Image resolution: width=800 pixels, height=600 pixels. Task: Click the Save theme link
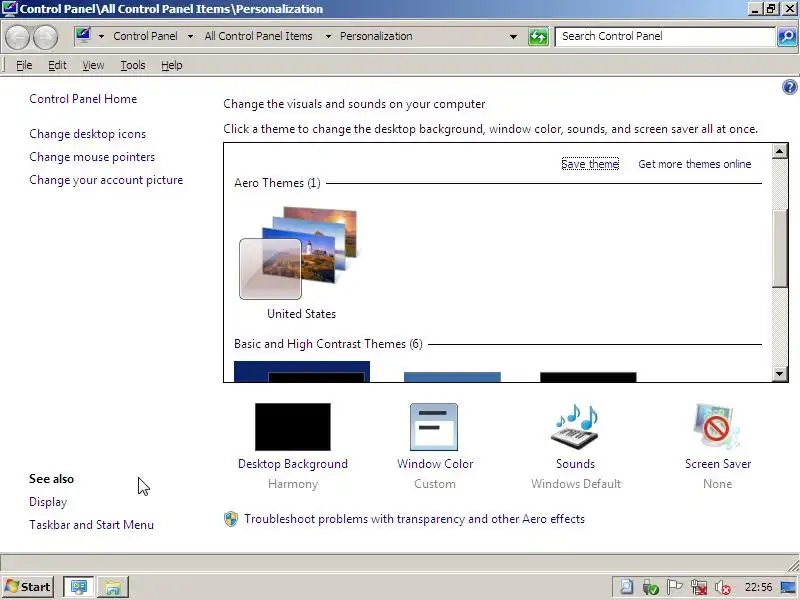[590, 164]
